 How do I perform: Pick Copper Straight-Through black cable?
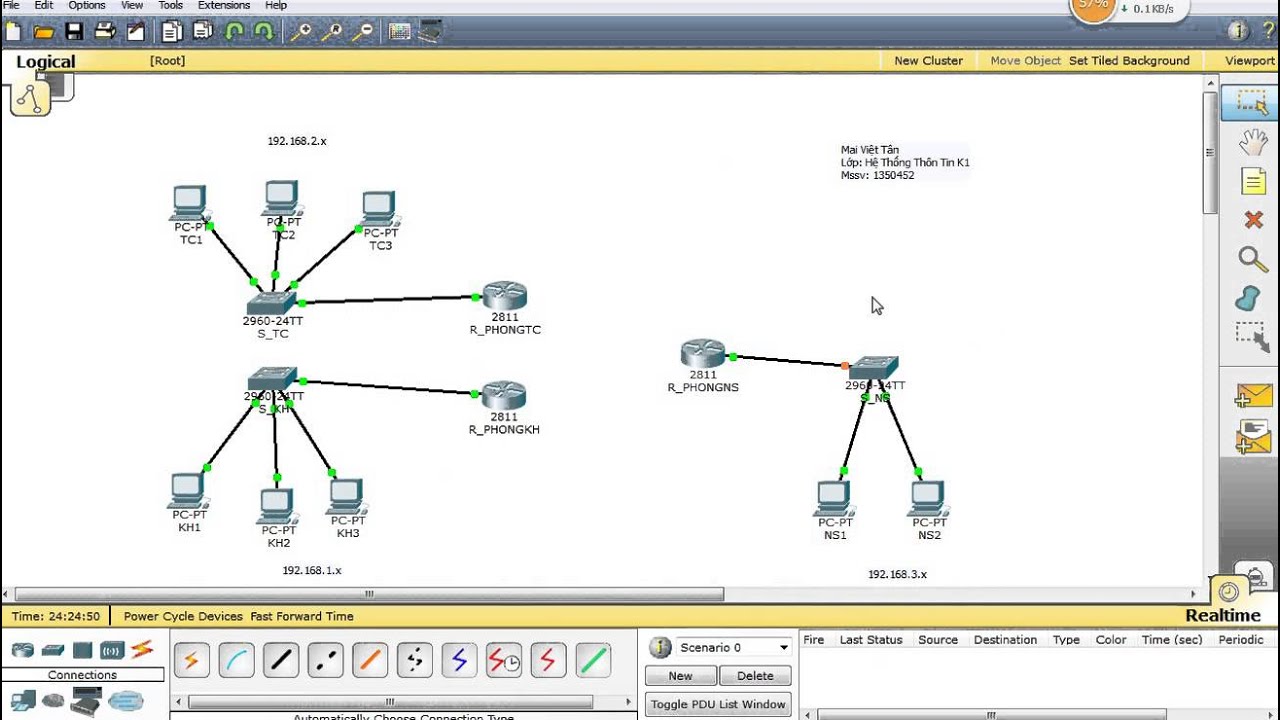[281, 660]
